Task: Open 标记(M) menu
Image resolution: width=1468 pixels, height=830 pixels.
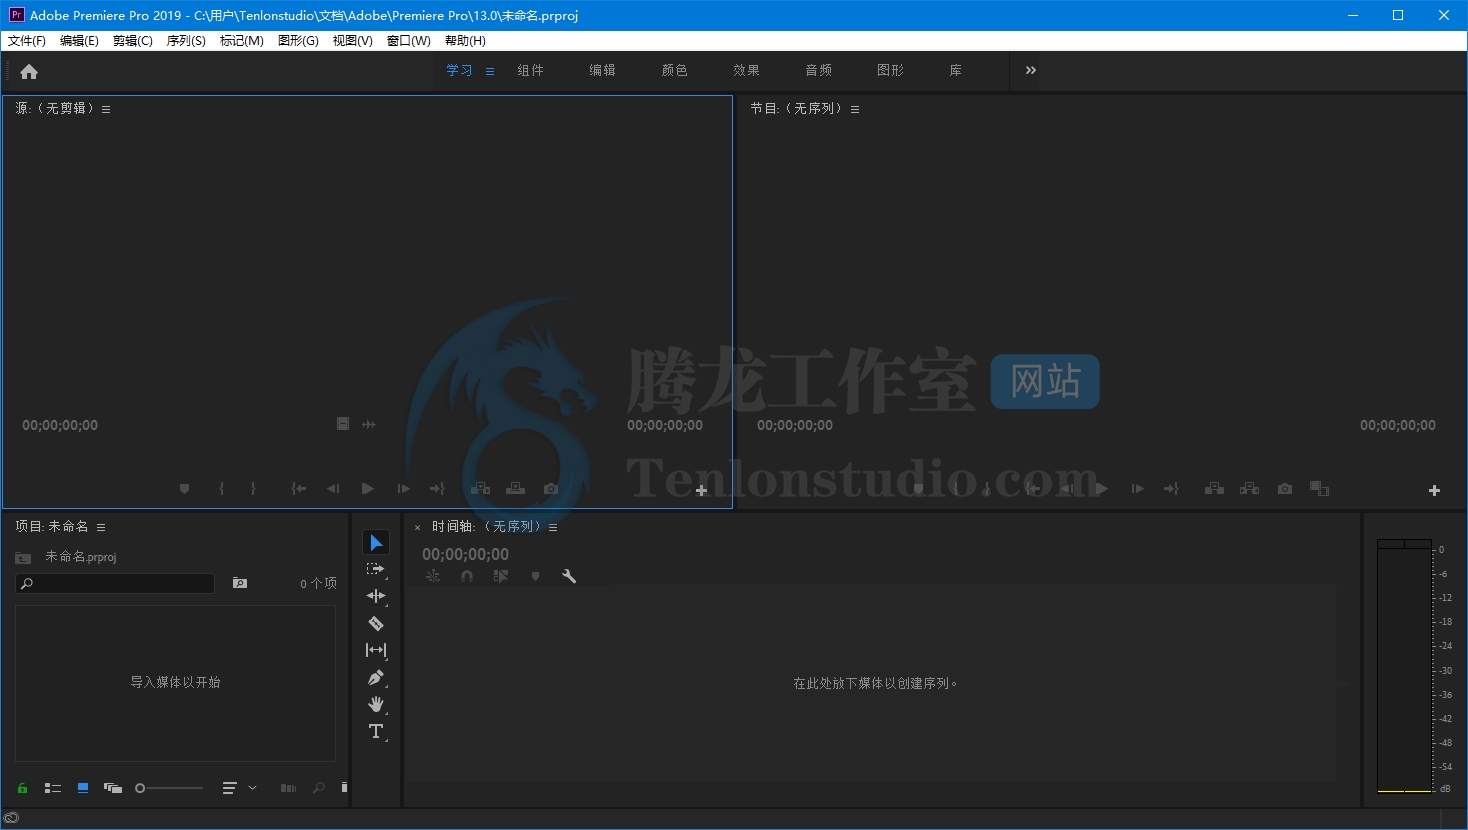Action: pos(242,41)
